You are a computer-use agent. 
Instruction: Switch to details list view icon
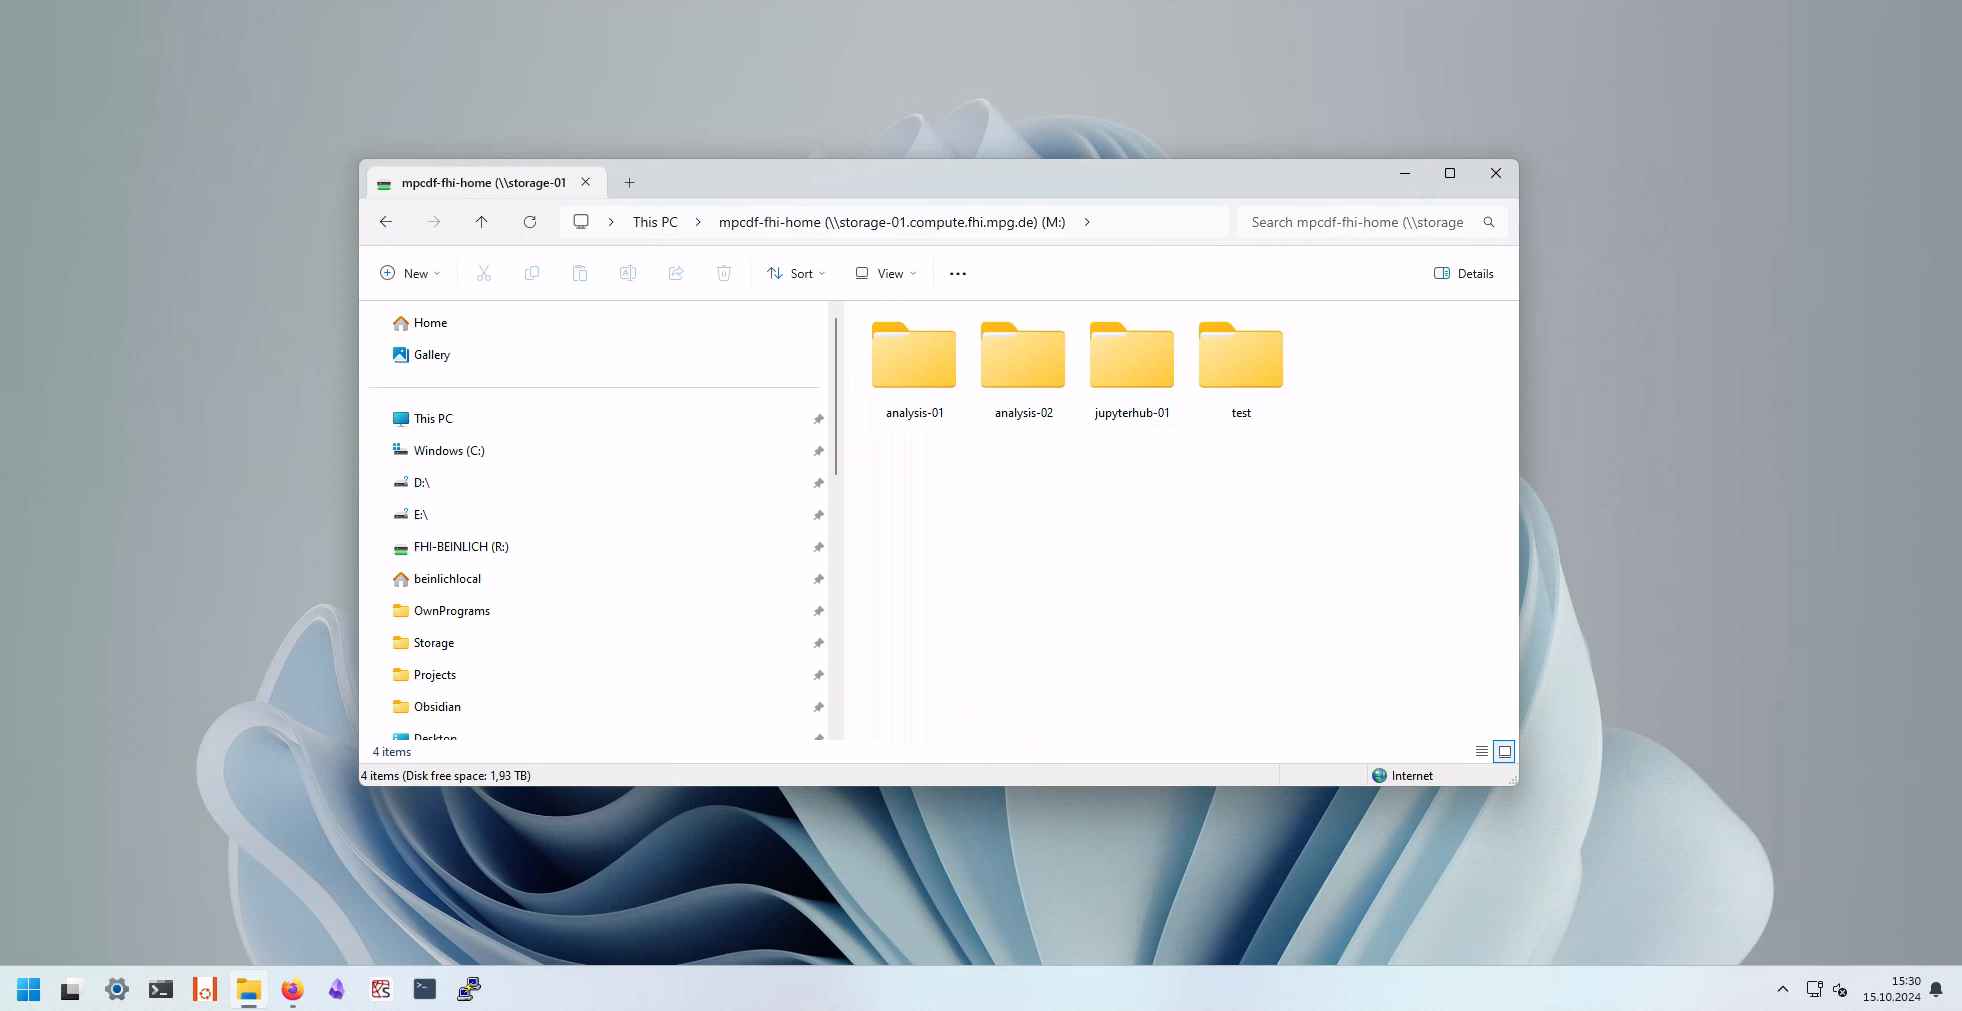(x=1482, y=751)
